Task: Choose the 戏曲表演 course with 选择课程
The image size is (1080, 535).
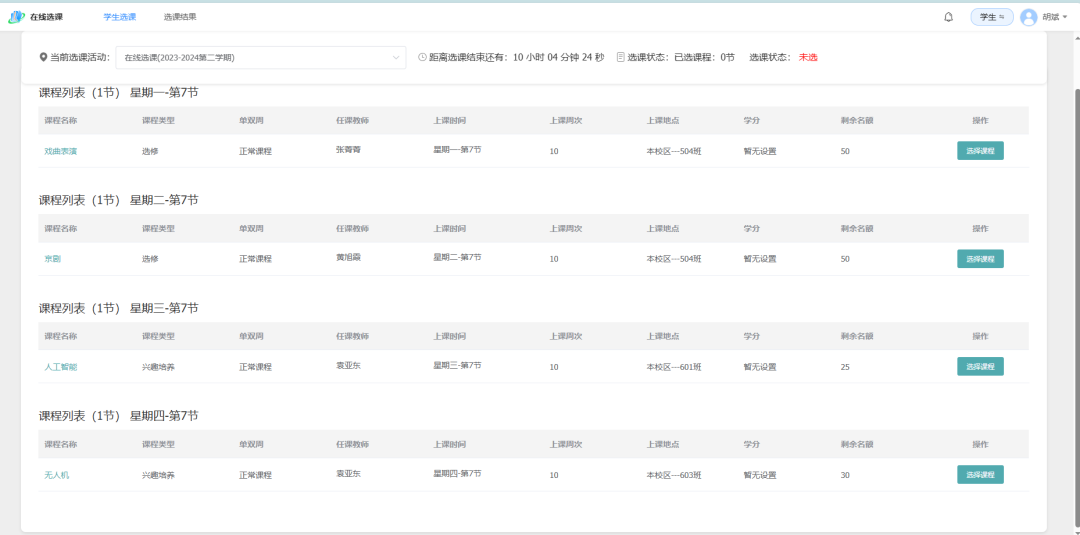Action: point(980,151)
